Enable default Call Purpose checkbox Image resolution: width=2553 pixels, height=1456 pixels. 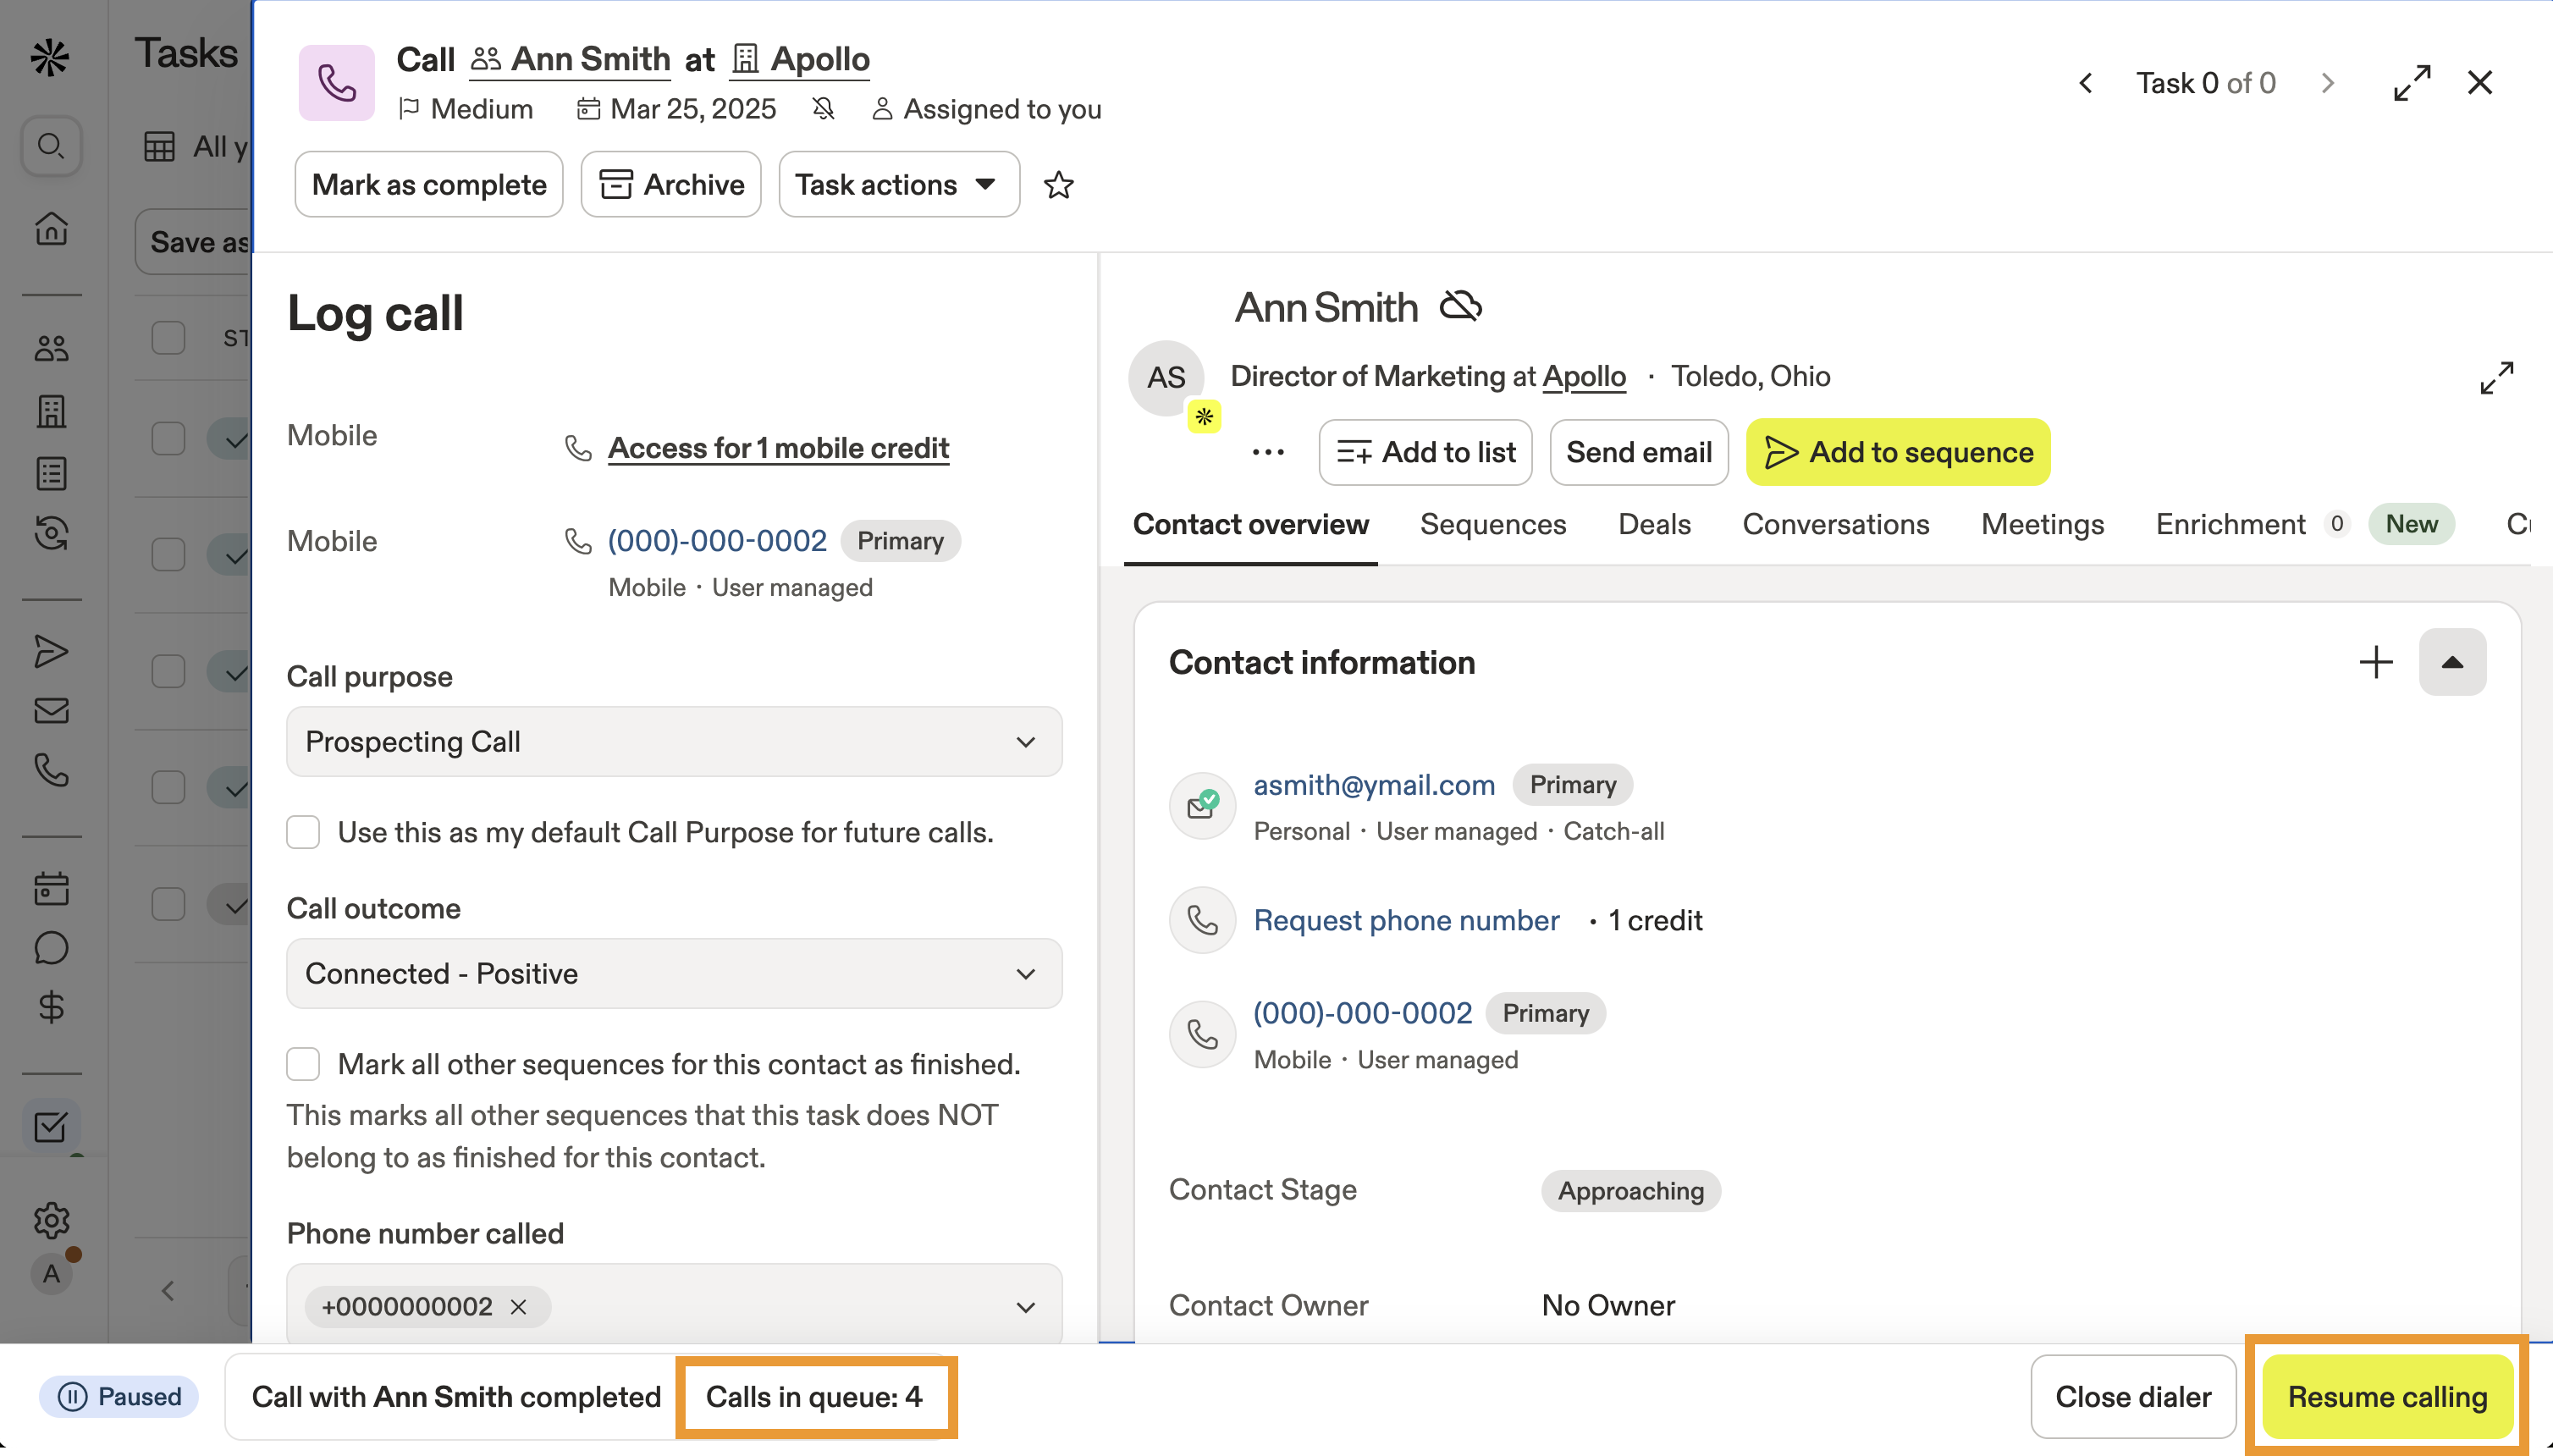pyautogui.click(x=303, y=832)
